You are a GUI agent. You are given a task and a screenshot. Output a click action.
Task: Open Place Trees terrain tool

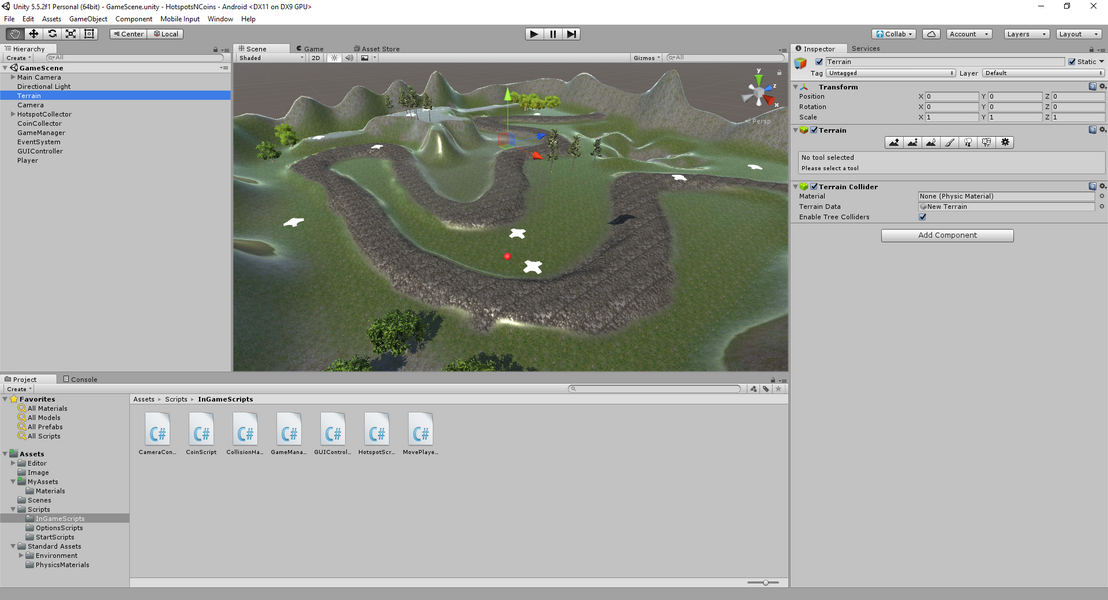pos(968,143)
